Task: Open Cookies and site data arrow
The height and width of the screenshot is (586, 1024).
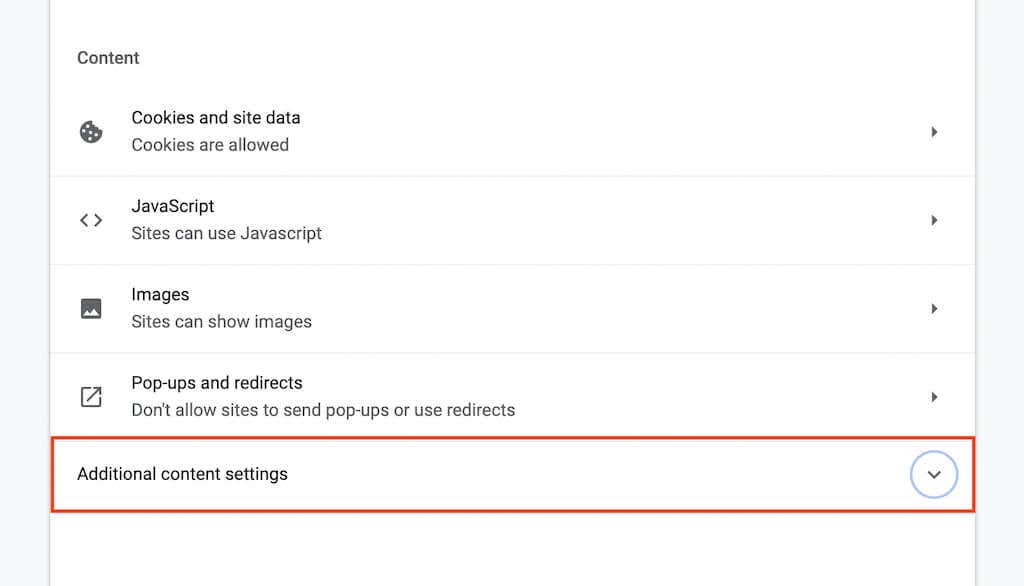Action: point(934,132)
